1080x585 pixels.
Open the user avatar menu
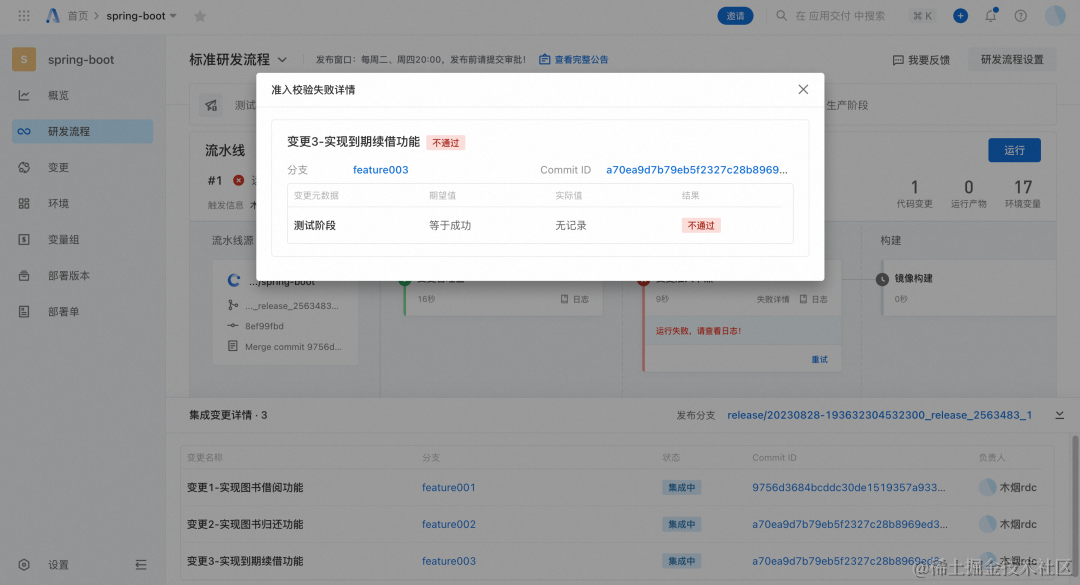(x=1055, y=16)
